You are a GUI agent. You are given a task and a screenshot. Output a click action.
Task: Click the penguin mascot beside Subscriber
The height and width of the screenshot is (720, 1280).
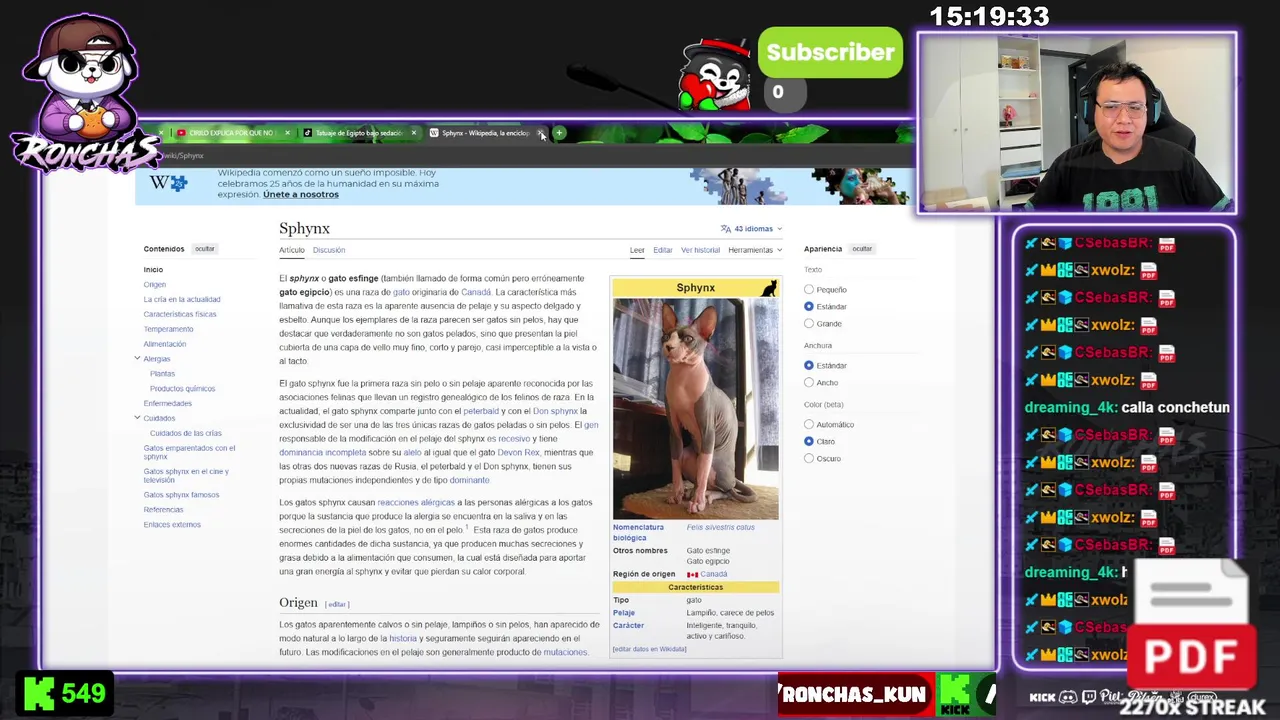click(715, 75)
